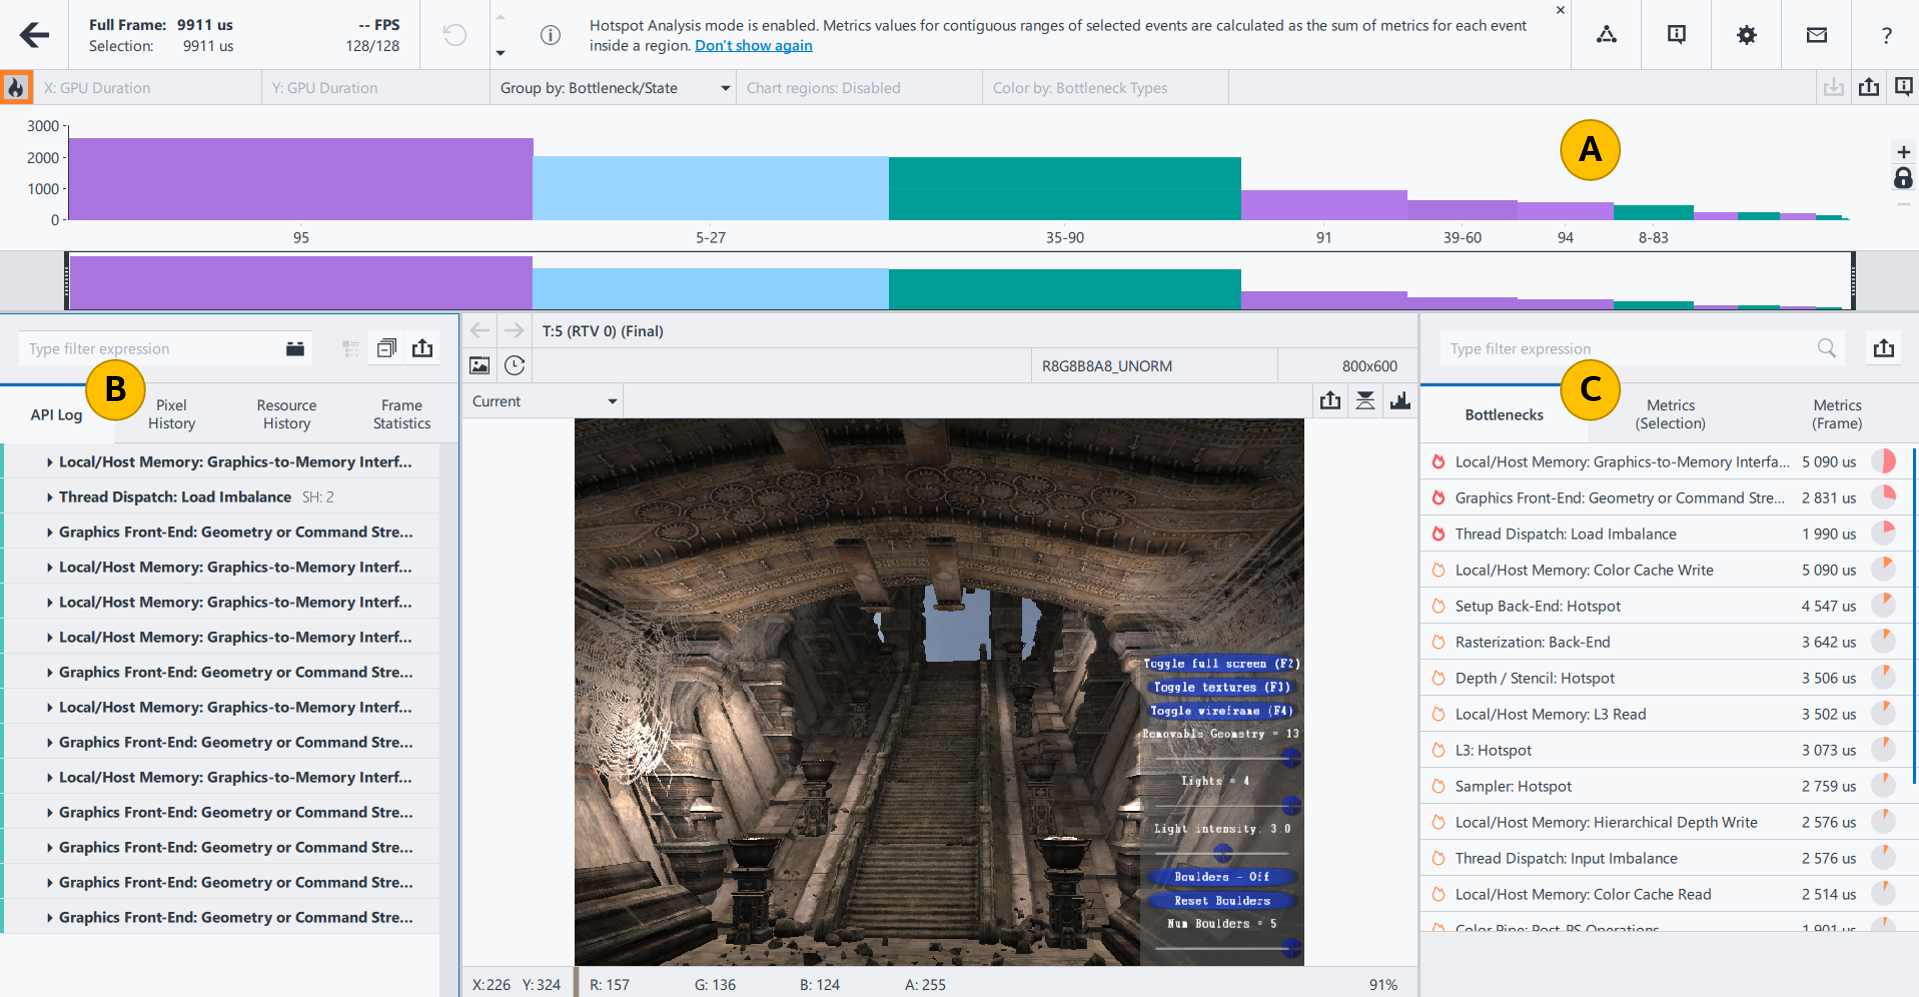Click the help question mark icon

click(1886, 35)
